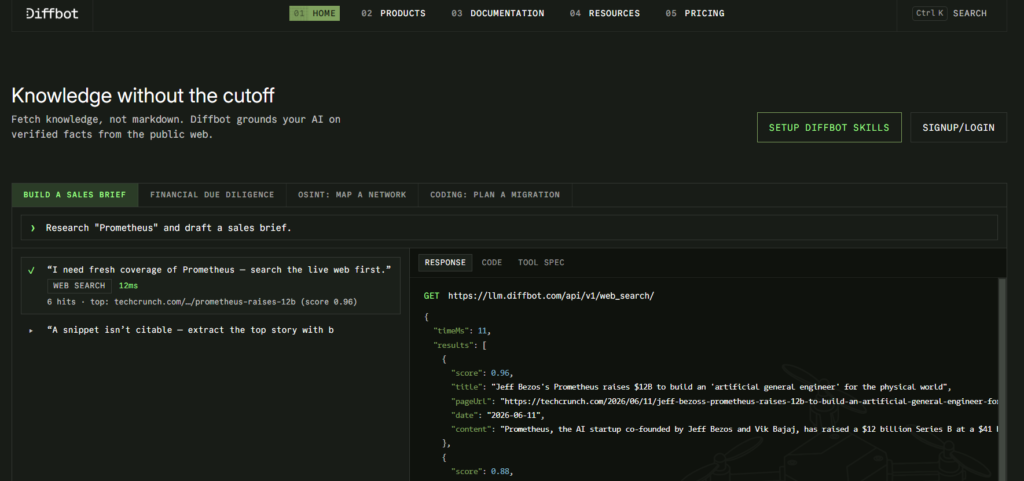
Task: Click the response panel vertical scrollbar
Action: [1002, 379]
